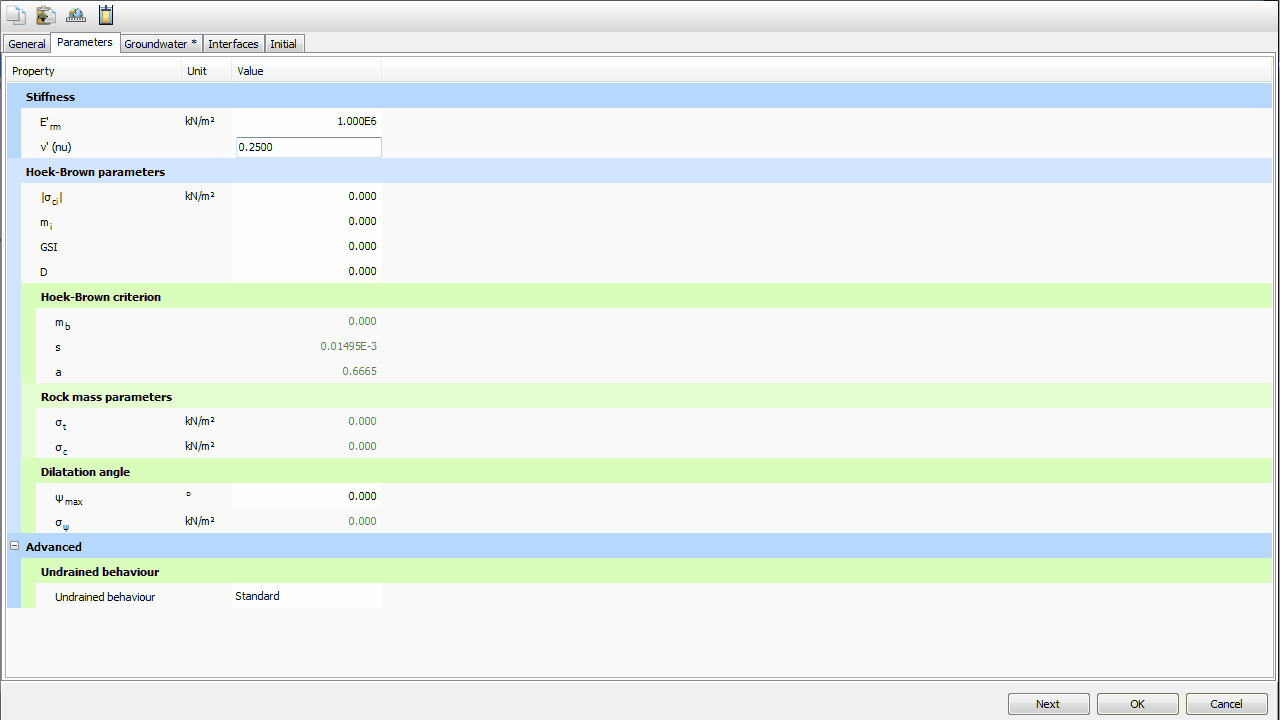Confirm with the OK button

point(1137,704)
